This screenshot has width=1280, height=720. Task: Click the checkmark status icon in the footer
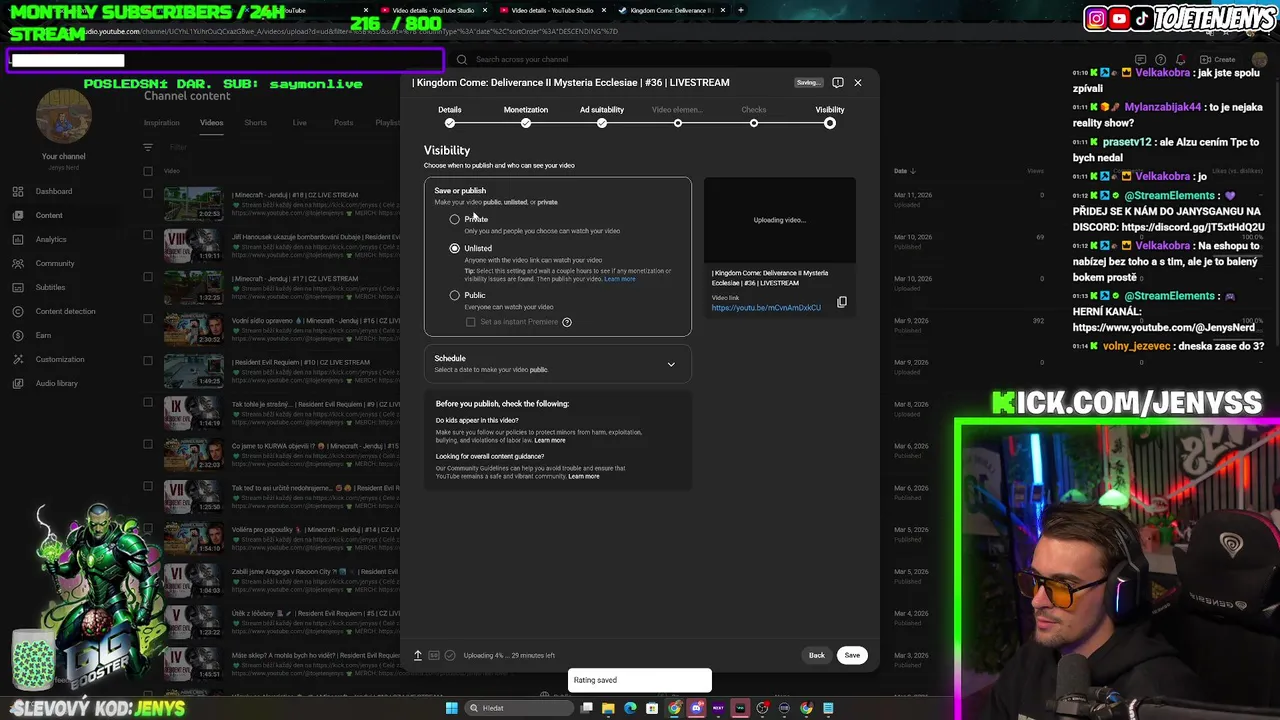tap(450, 655)
